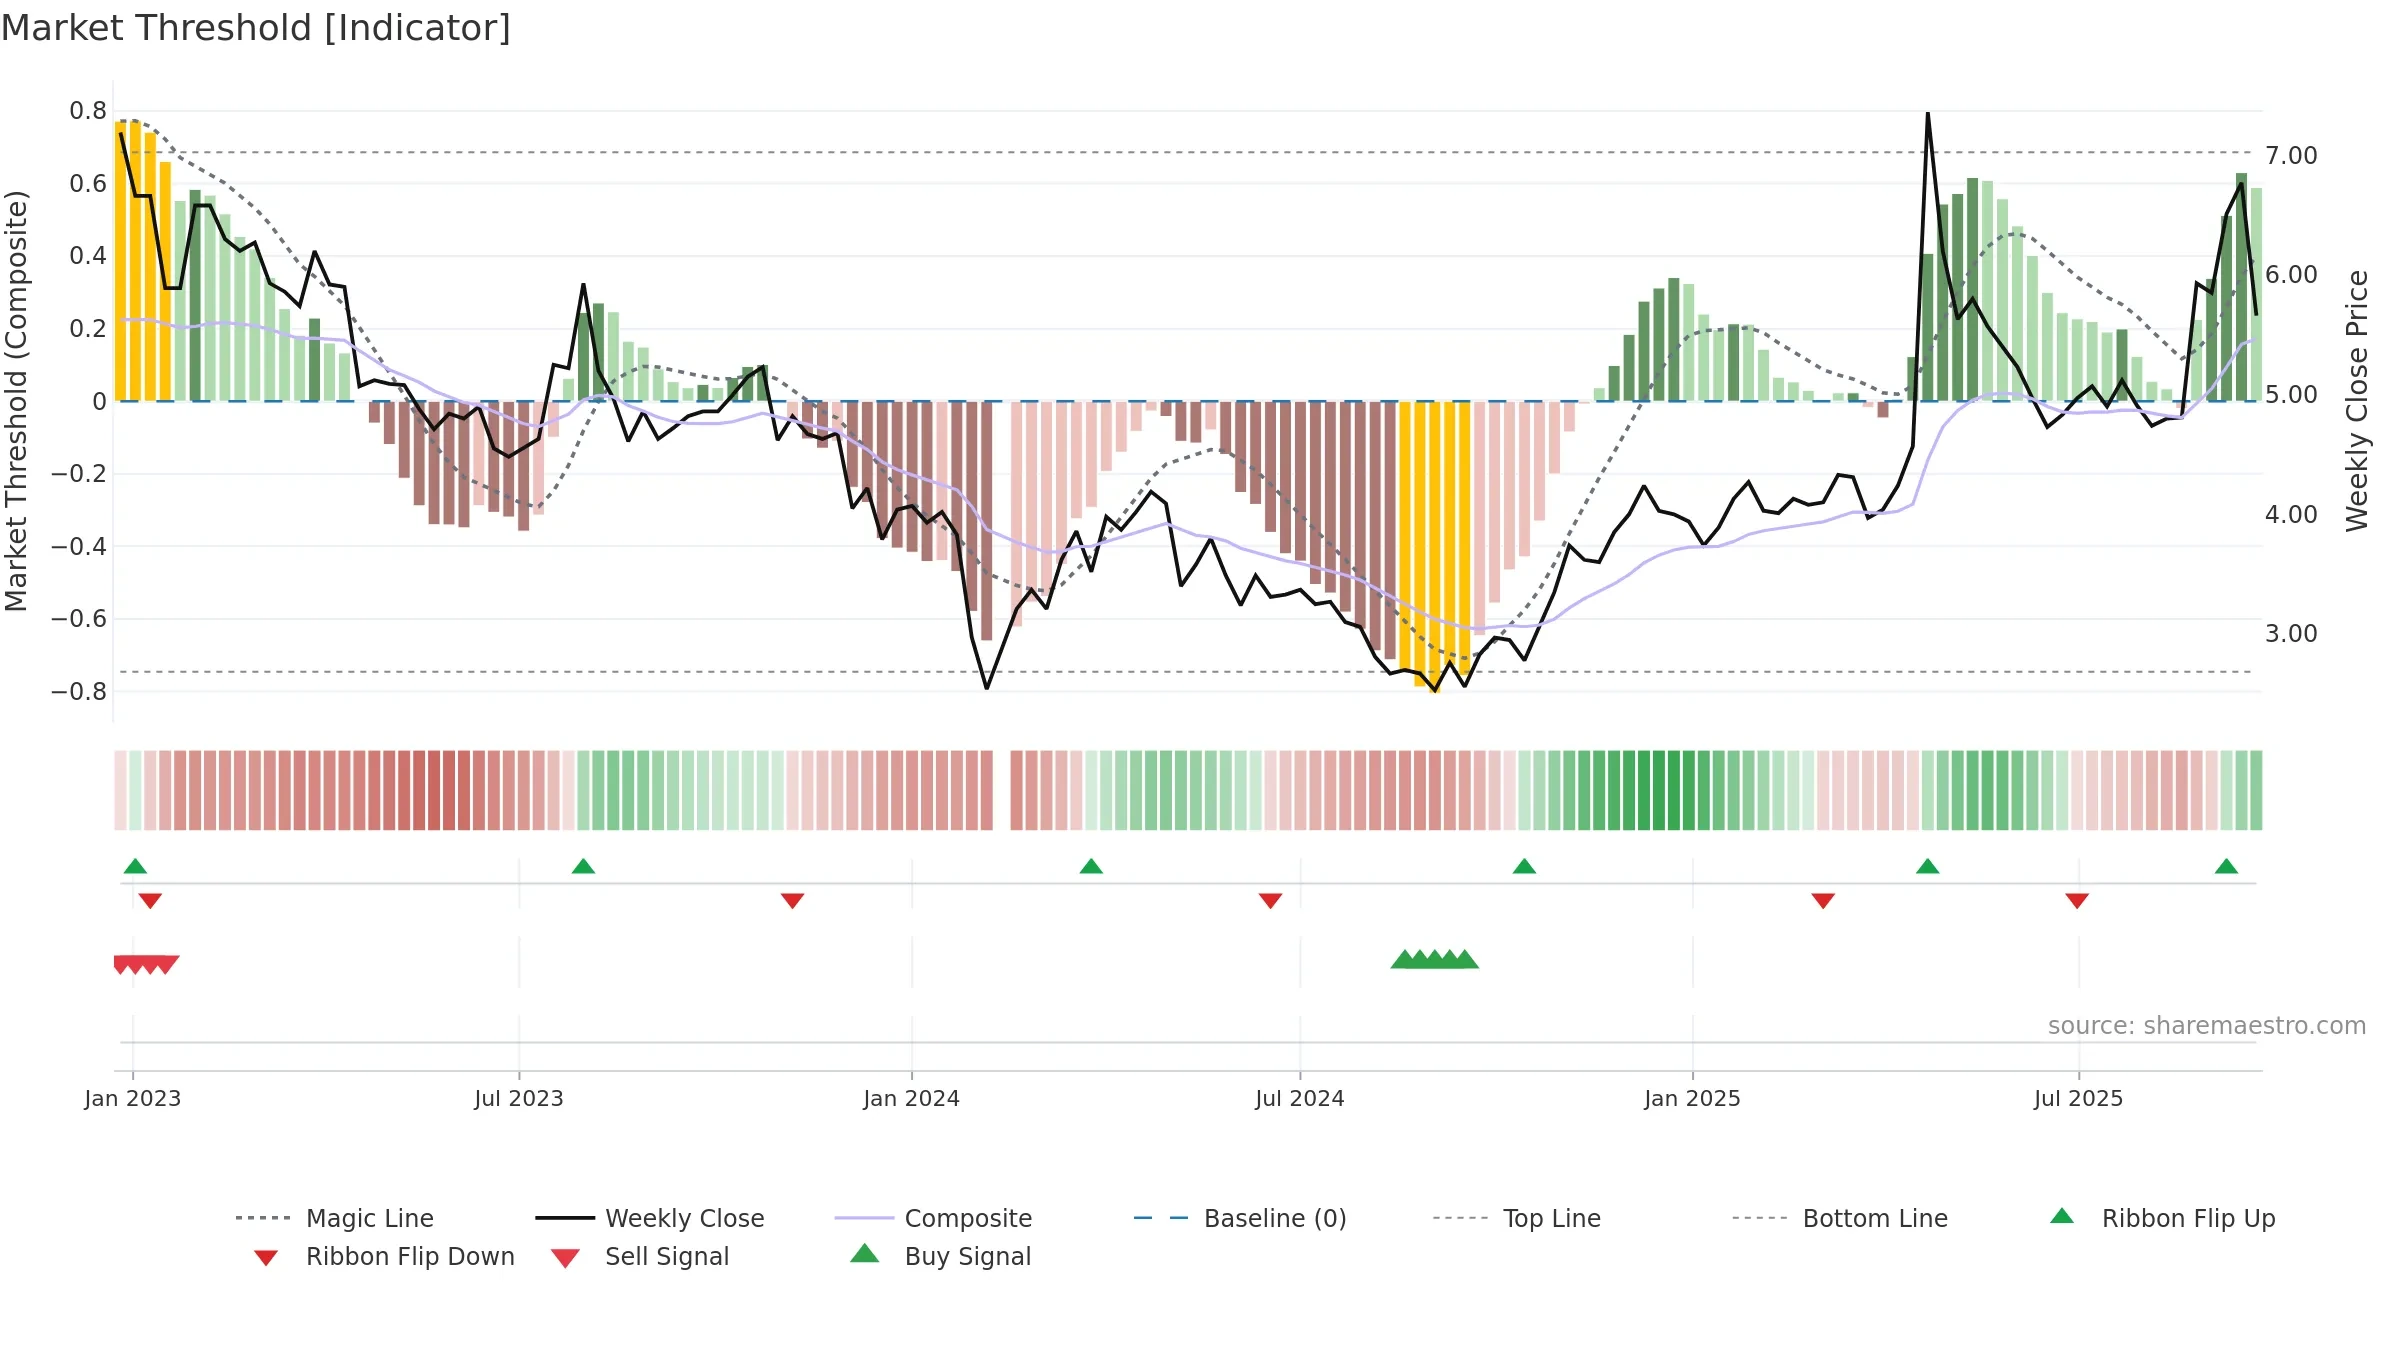Click the first Ribbon Flip Up marker at Jan 2023
Viewport: 2400px width, 1350px height.
click(x=135, y=866)
